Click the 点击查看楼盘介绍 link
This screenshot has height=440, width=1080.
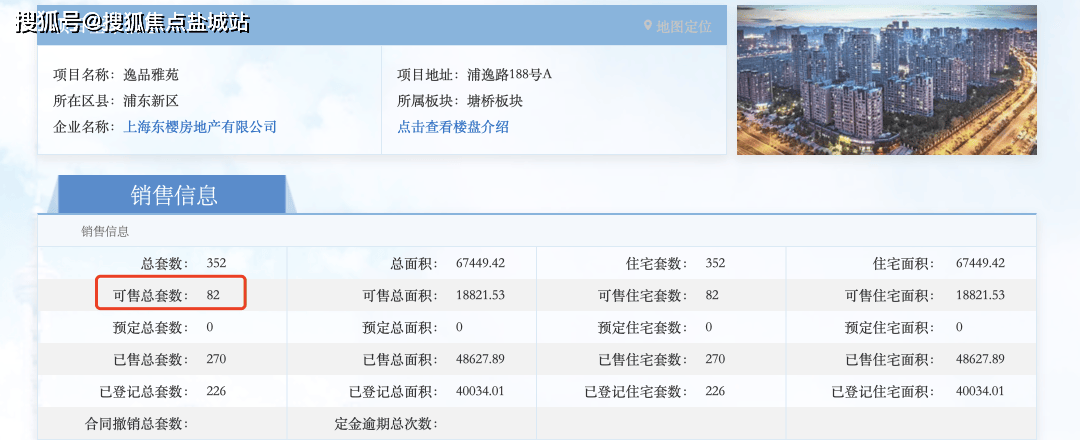[453, 127]
